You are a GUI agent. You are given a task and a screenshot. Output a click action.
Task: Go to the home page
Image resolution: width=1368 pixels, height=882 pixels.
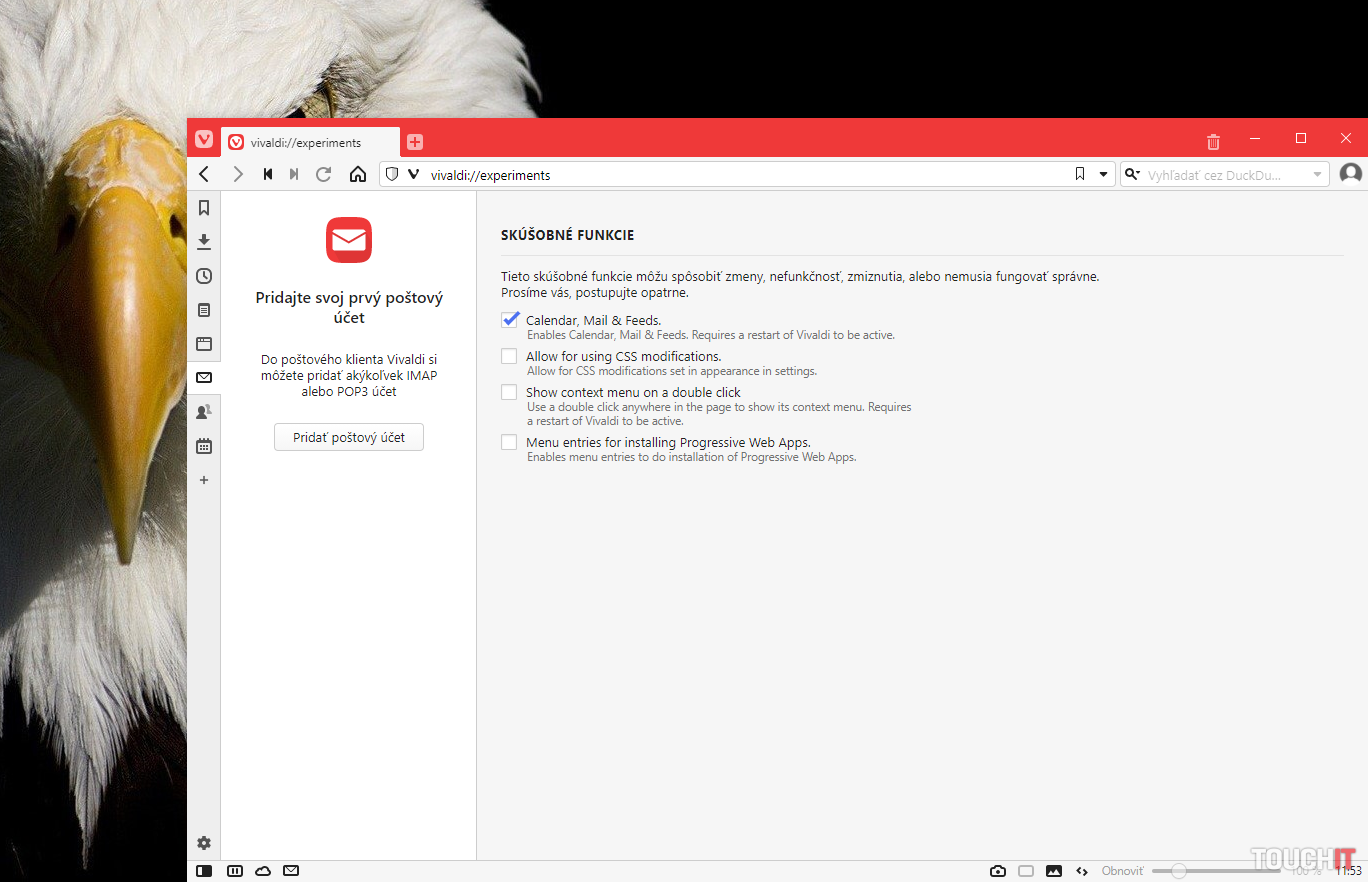tap(357, 175)
